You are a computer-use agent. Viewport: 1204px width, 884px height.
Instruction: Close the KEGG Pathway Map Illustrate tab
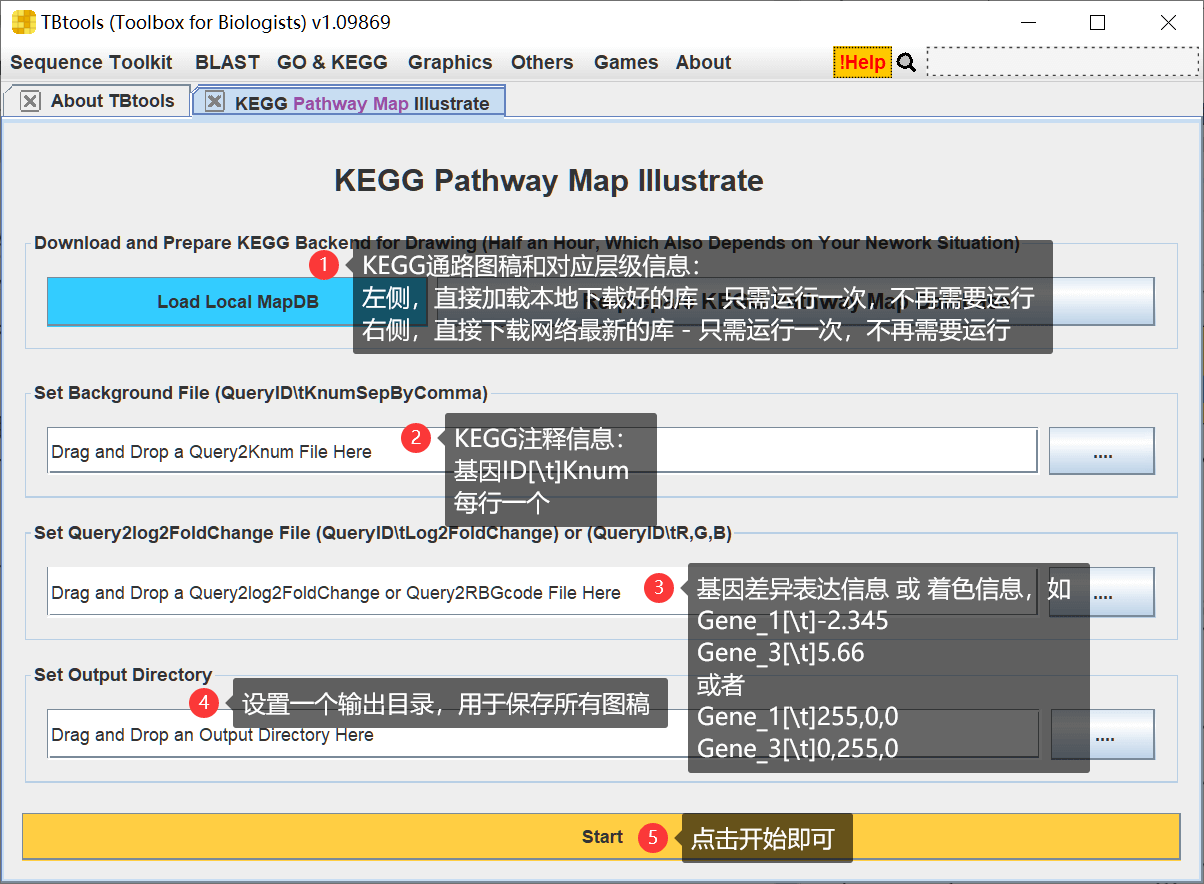[x=213, y=102]
